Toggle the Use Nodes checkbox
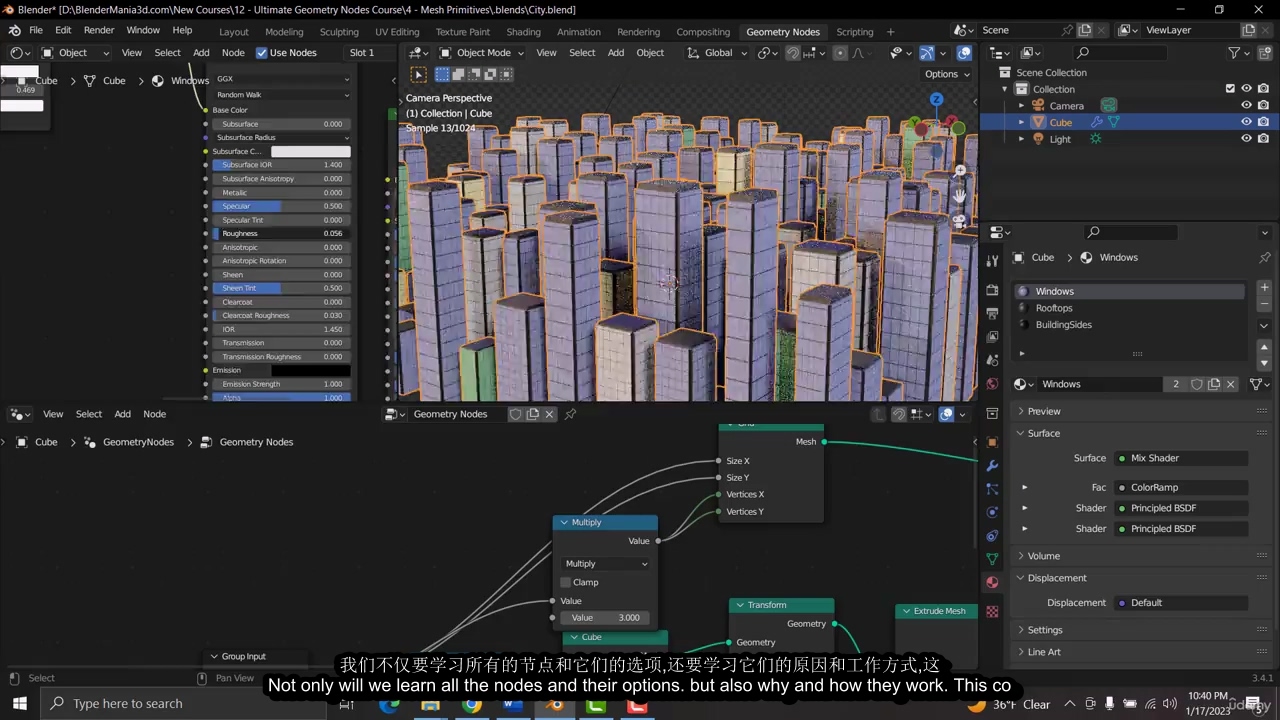 pos(262,53)
